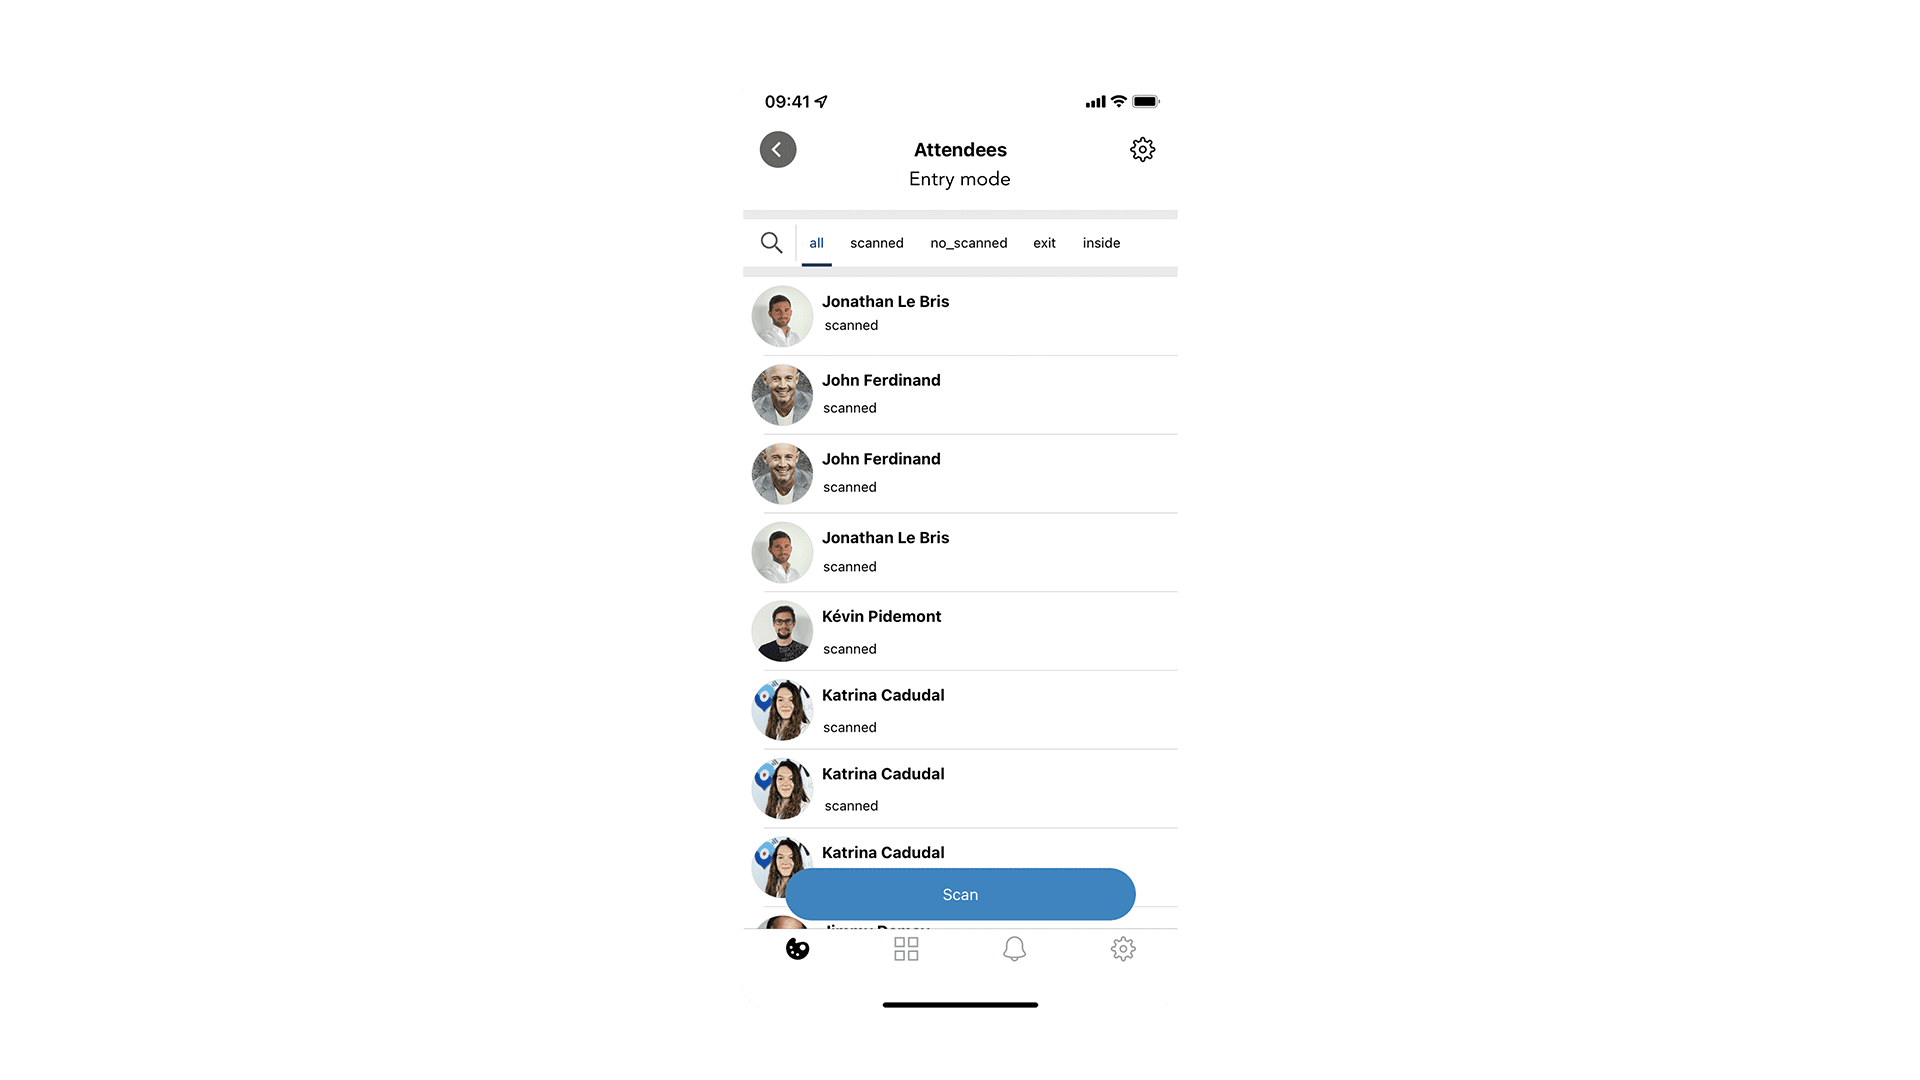Image resolution: width=1920 pixels, height=1080 pixels.
Task: Navigate back using the back arrow icon
Action: [x=778, y=148]
